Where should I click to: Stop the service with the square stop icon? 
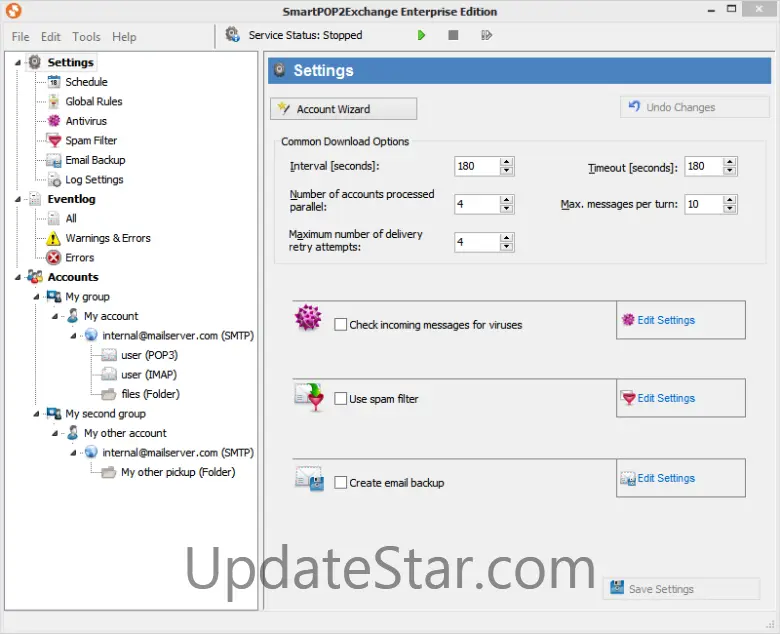tap(453, 35)
